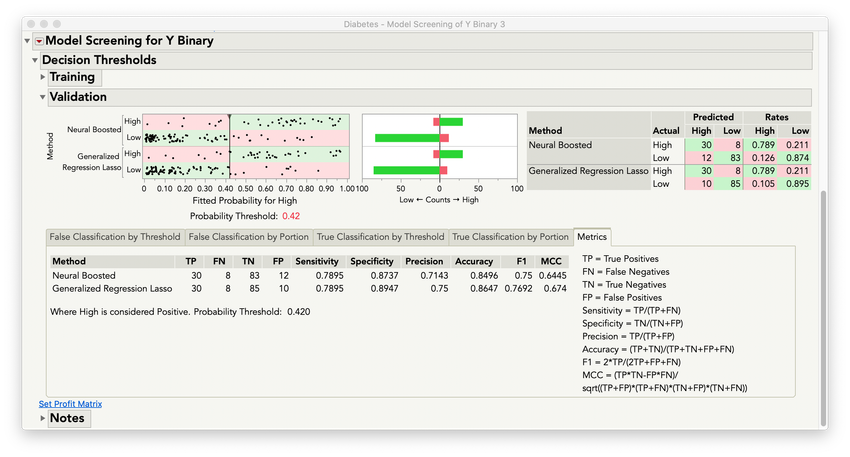Click the F1 column header

click(521, 261)
